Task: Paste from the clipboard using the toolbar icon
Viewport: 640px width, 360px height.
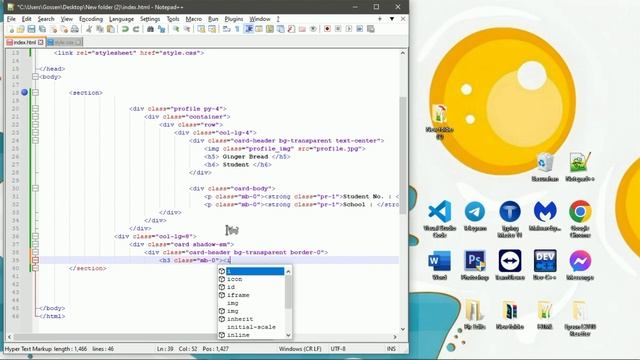Action: coord(110,29)
